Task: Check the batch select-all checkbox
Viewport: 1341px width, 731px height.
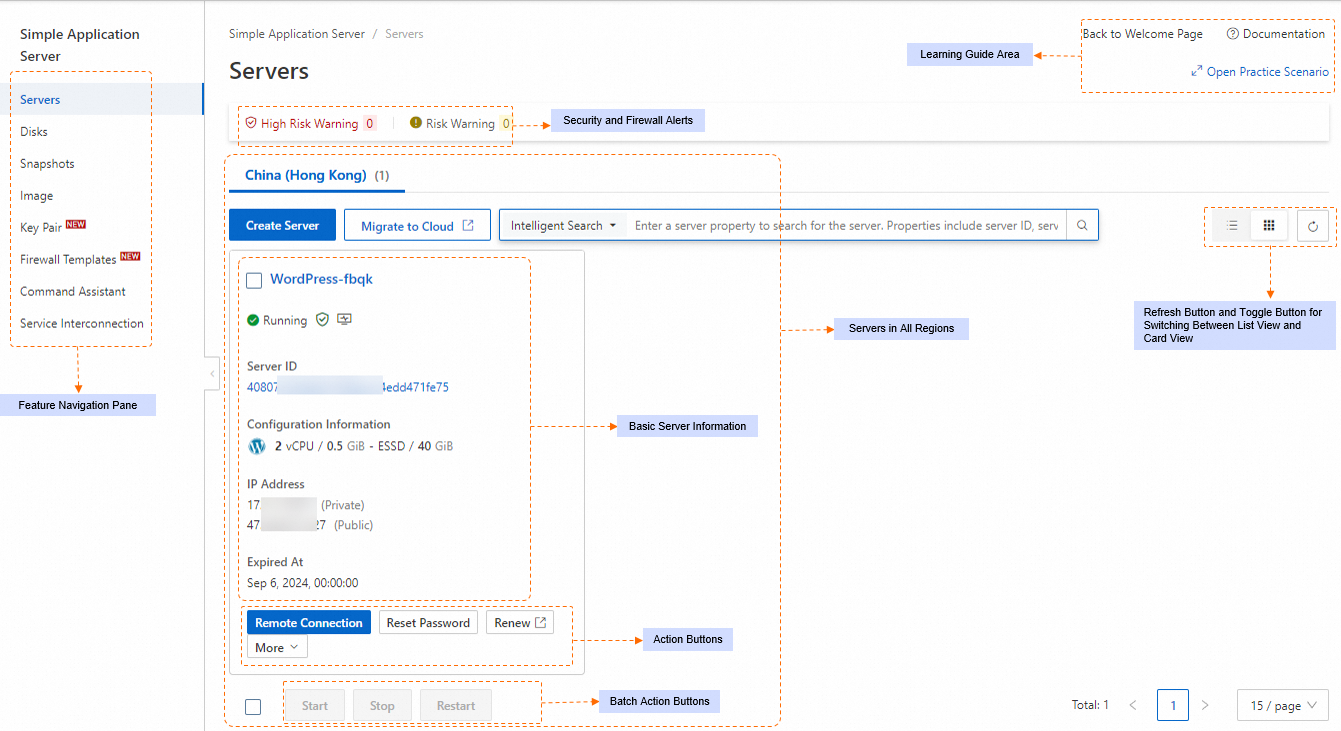Action: (x=253, y=706)
